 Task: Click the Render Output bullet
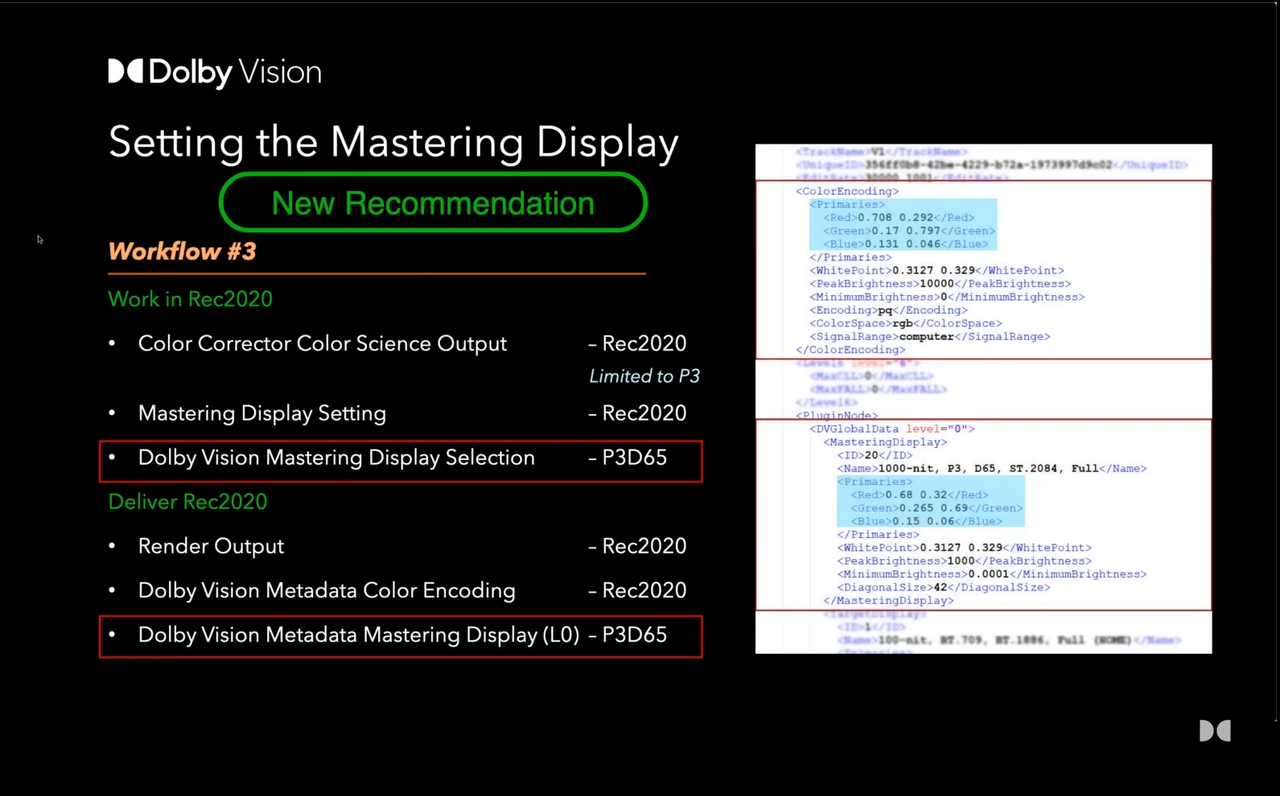211,546
